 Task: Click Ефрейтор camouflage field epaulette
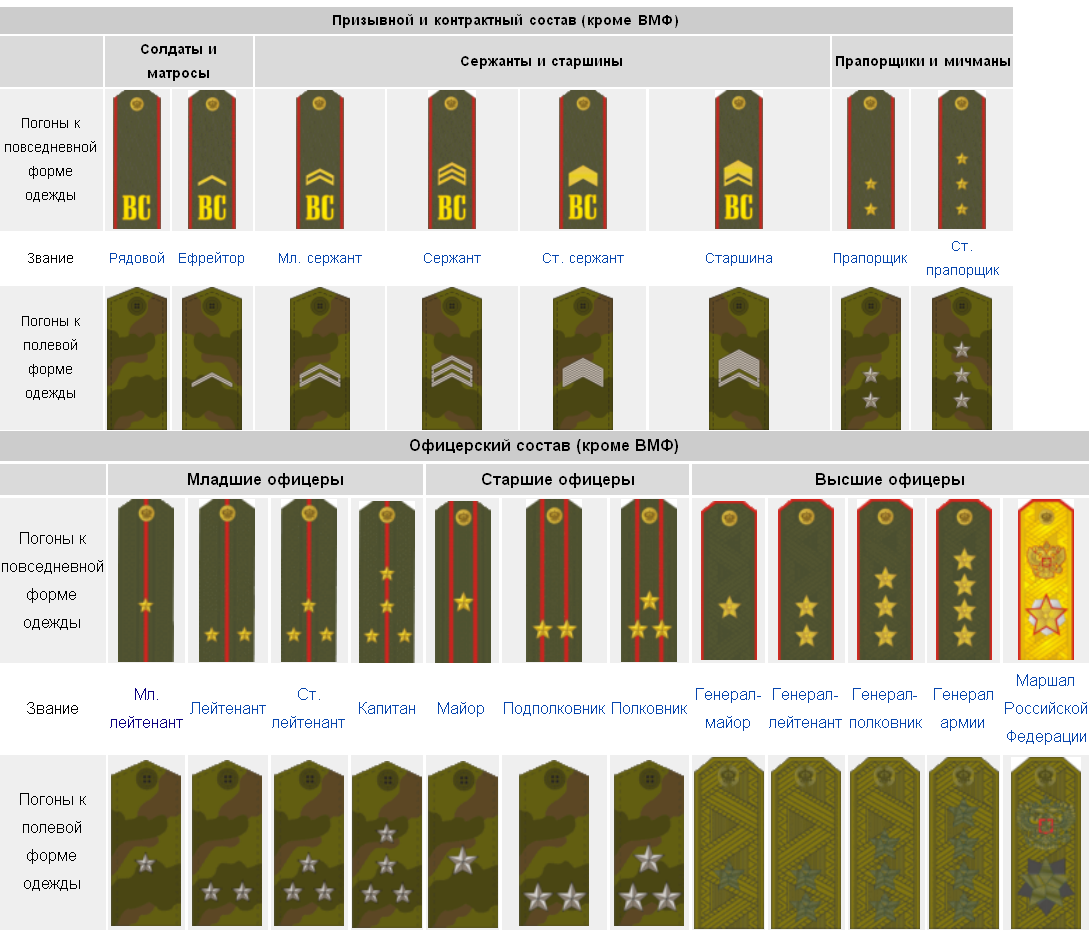(x=212, y=358)
